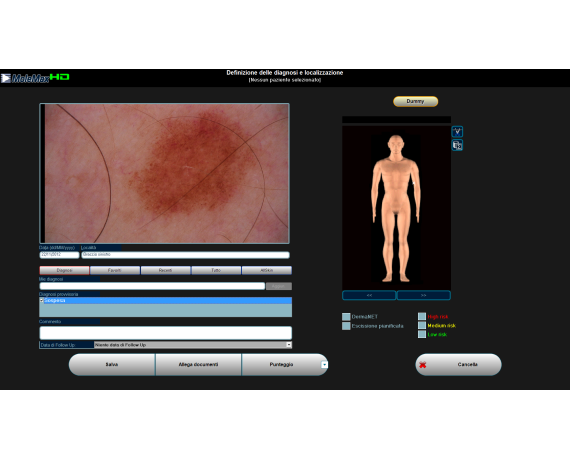Click the chart icon beside the body model

[x=457, y=132]
